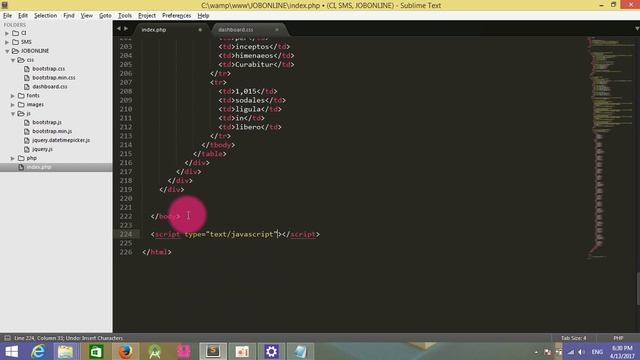Click the vertical scrollbar thumb
This screenshot has width=640, height=360.
tap(638, 288)
